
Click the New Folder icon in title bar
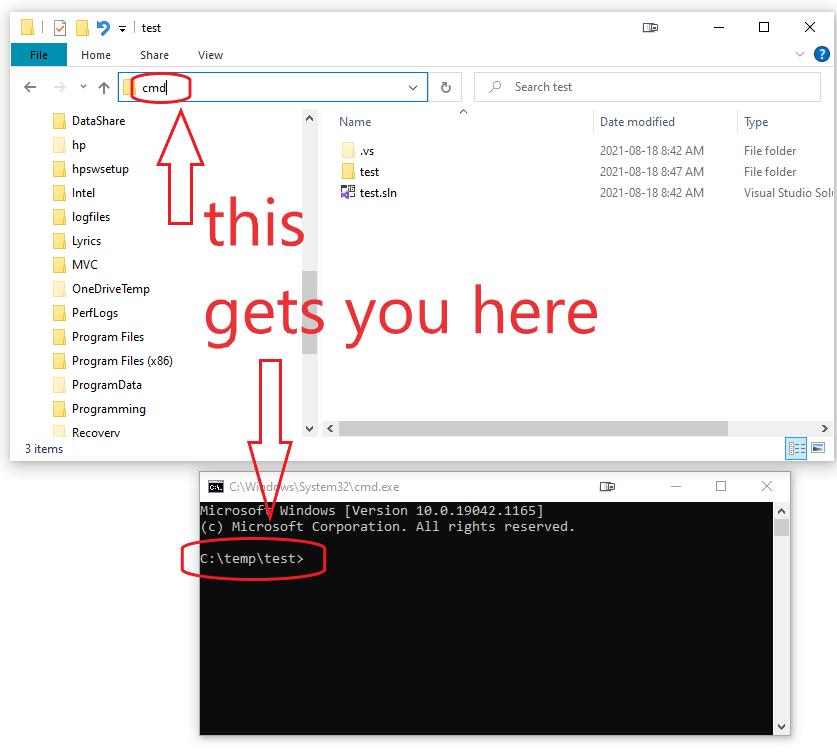[x=82, y=28]
